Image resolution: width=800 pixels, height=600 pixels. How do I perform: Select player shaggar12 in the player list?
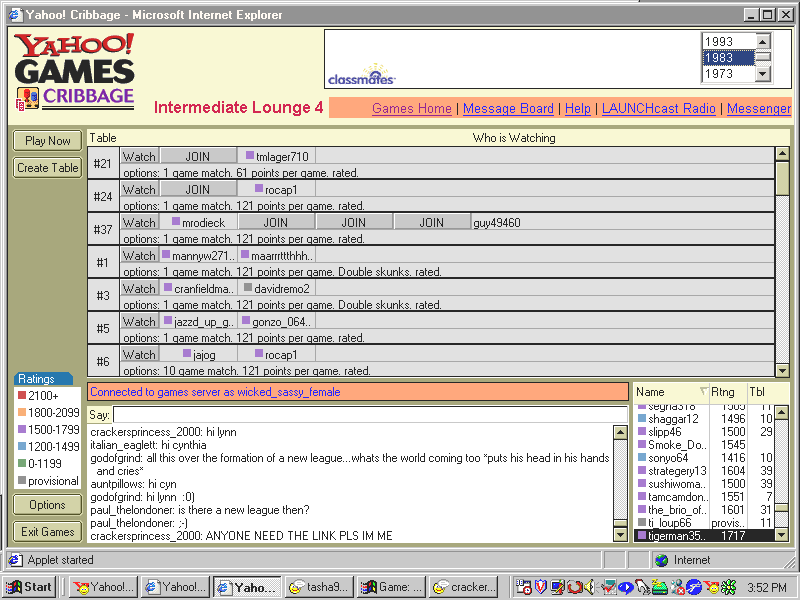704,419
